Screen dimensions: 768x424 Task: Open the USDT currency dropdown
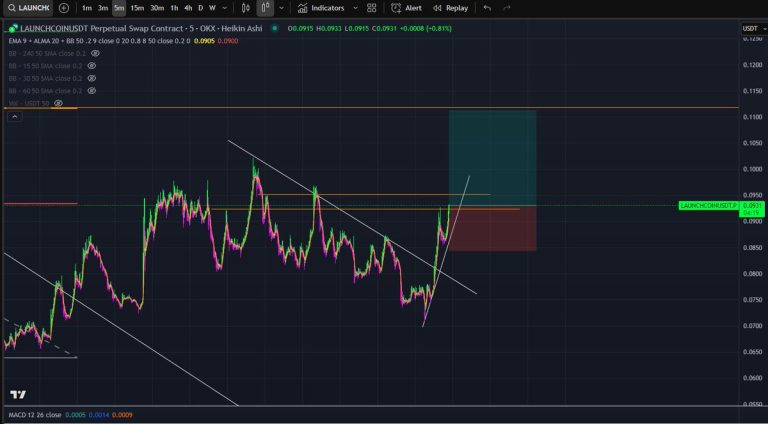(x=754, y=28)
